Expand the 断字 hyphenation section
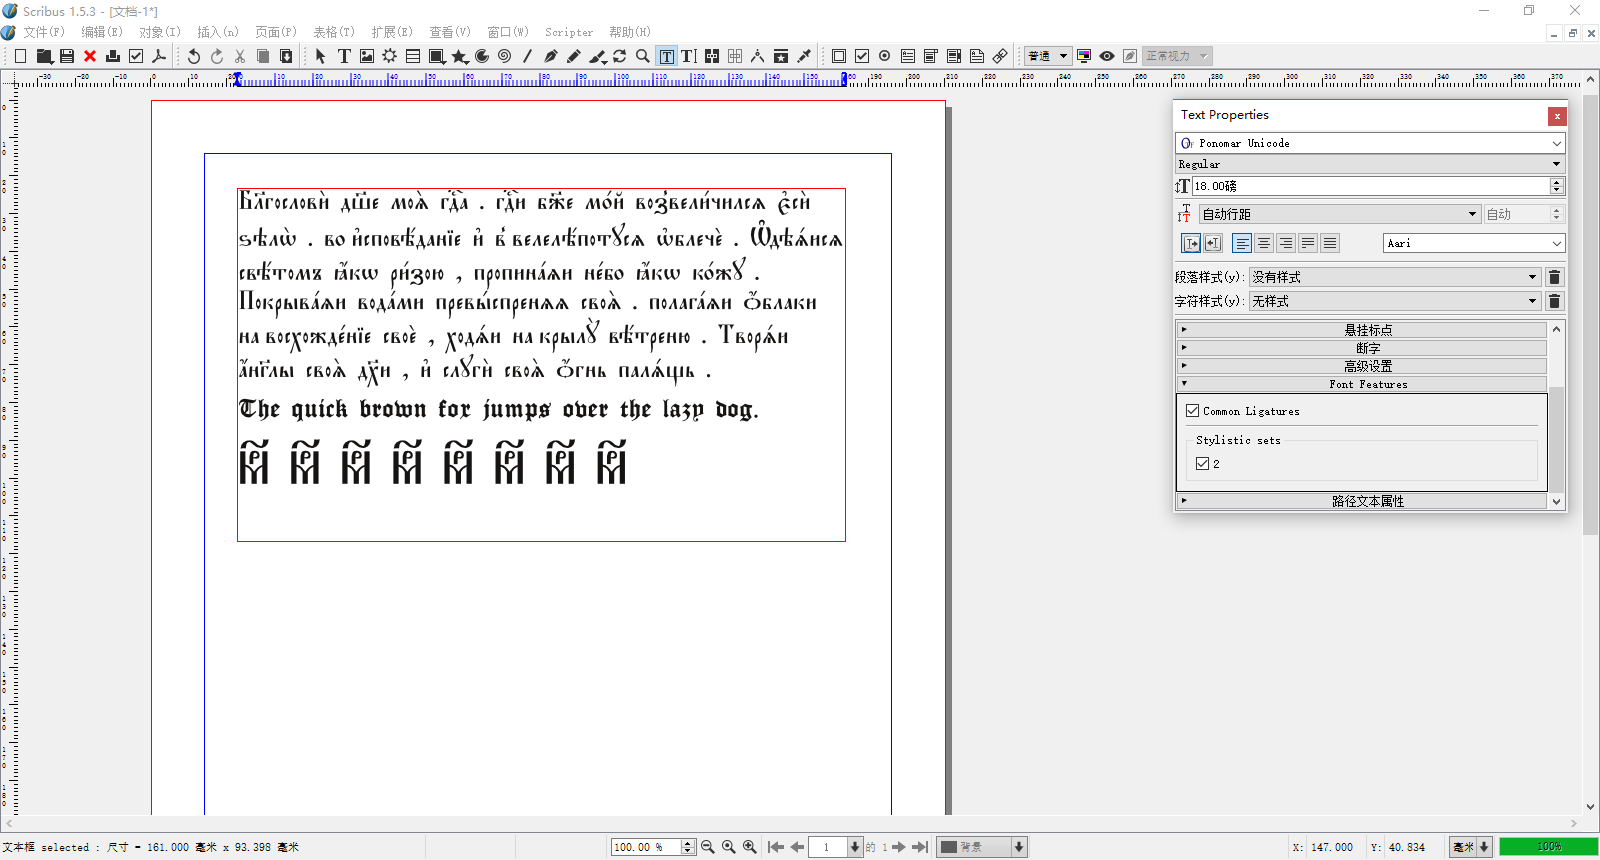Viewport: 1600px width, 860px height. click(x=1362, y=348)
